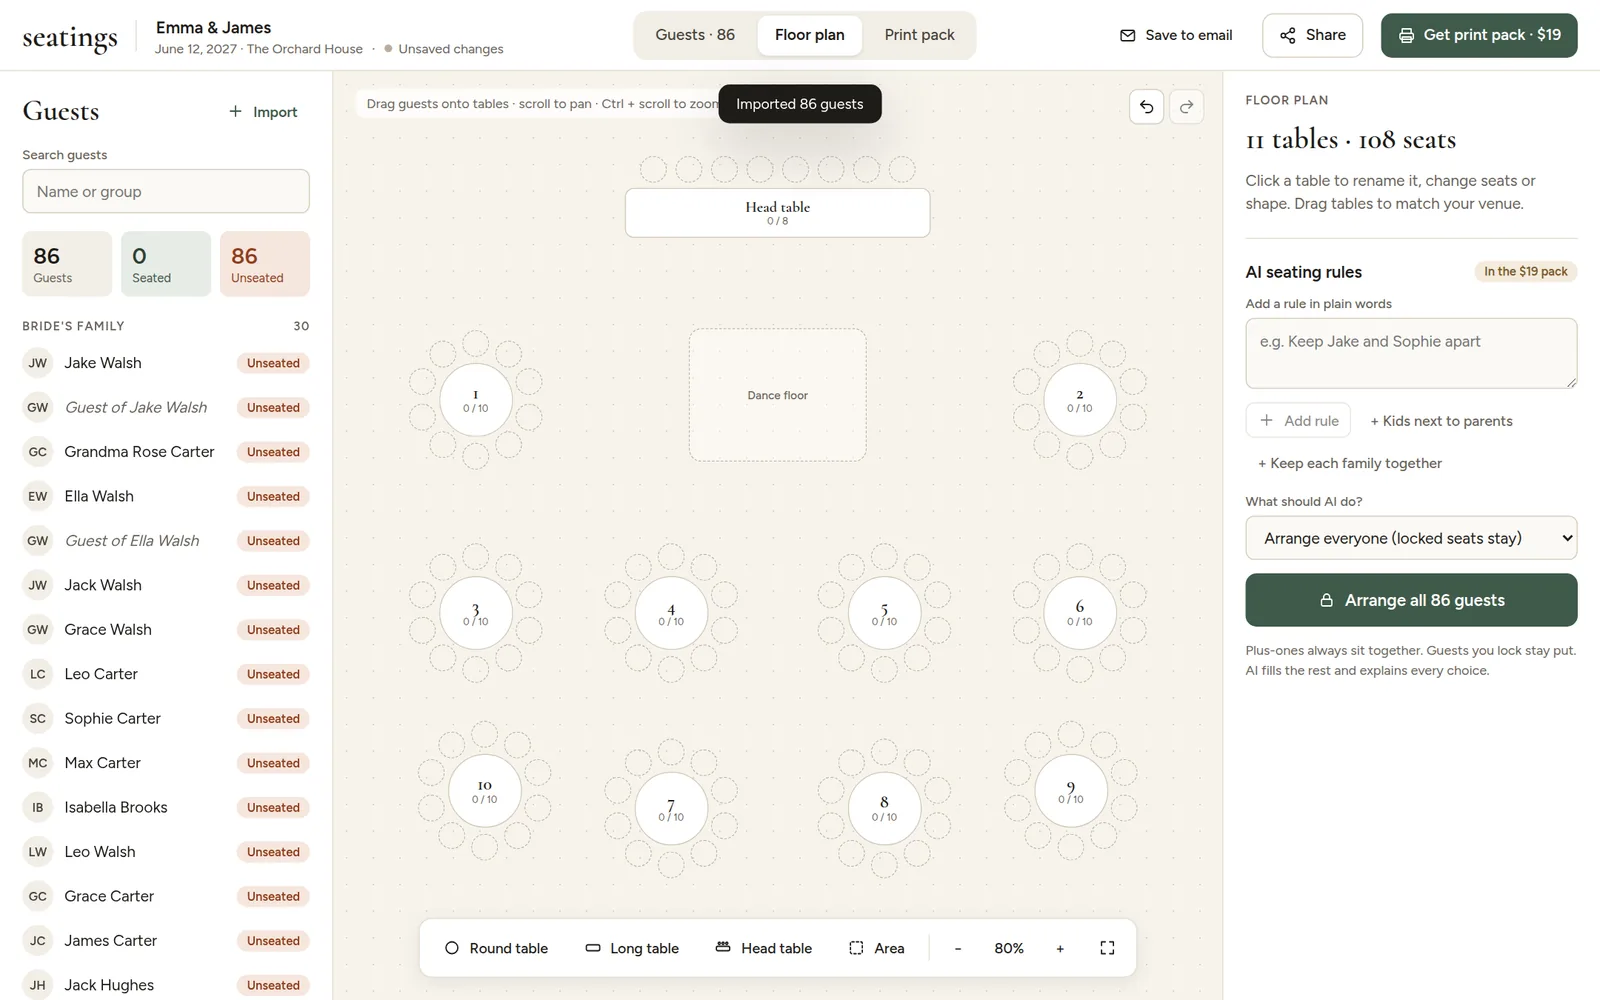
Task: Select guest Leo Walsh in list
Action: click(x=166, y=852)
